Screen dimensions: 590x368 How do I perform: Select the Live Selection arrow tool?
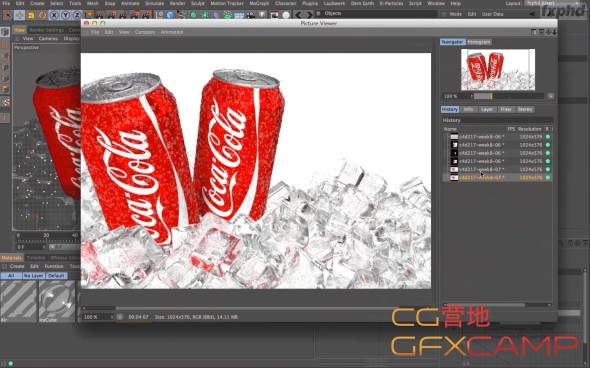click(x=8, y=15)
